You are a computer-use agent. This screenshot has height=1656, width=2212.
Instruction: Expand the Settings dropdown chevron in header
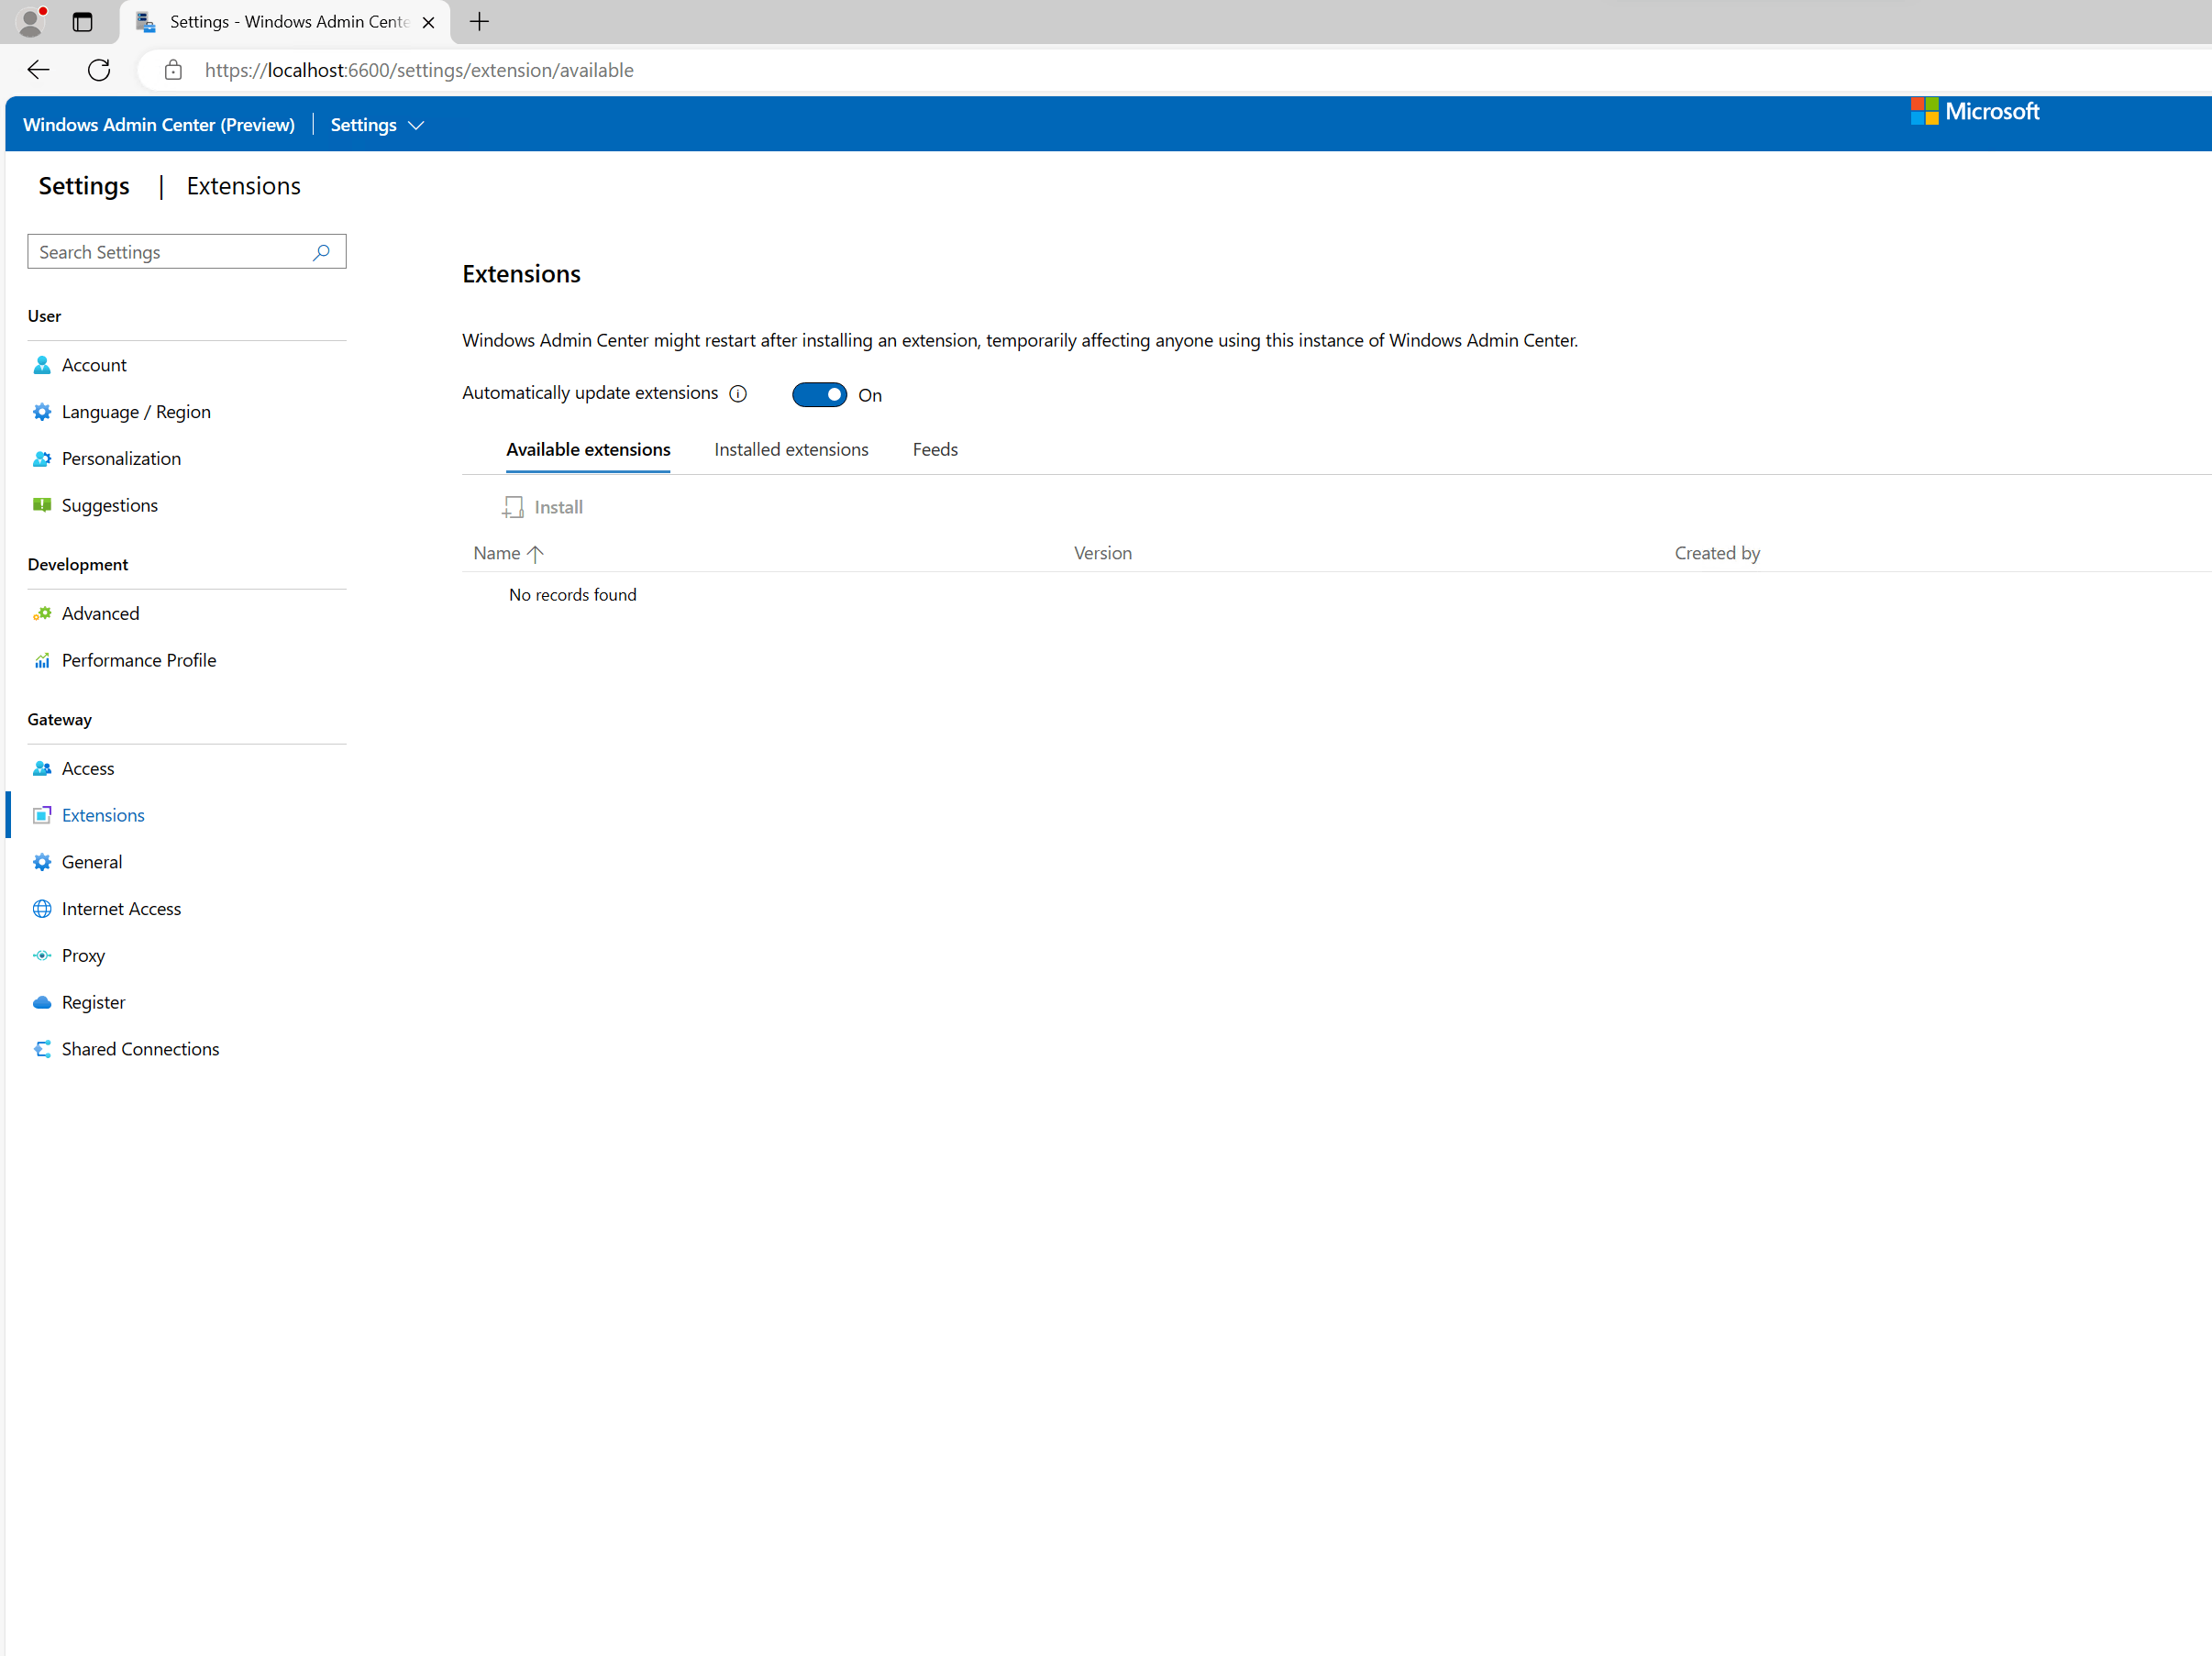click(x=416, y=125)
